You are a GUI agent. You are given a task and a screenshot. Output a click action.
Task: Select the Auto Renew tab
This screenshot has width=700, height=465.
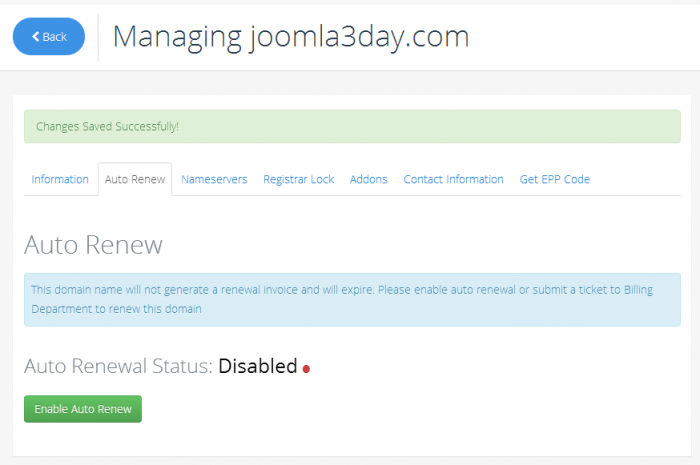click(x=135, y=179)
